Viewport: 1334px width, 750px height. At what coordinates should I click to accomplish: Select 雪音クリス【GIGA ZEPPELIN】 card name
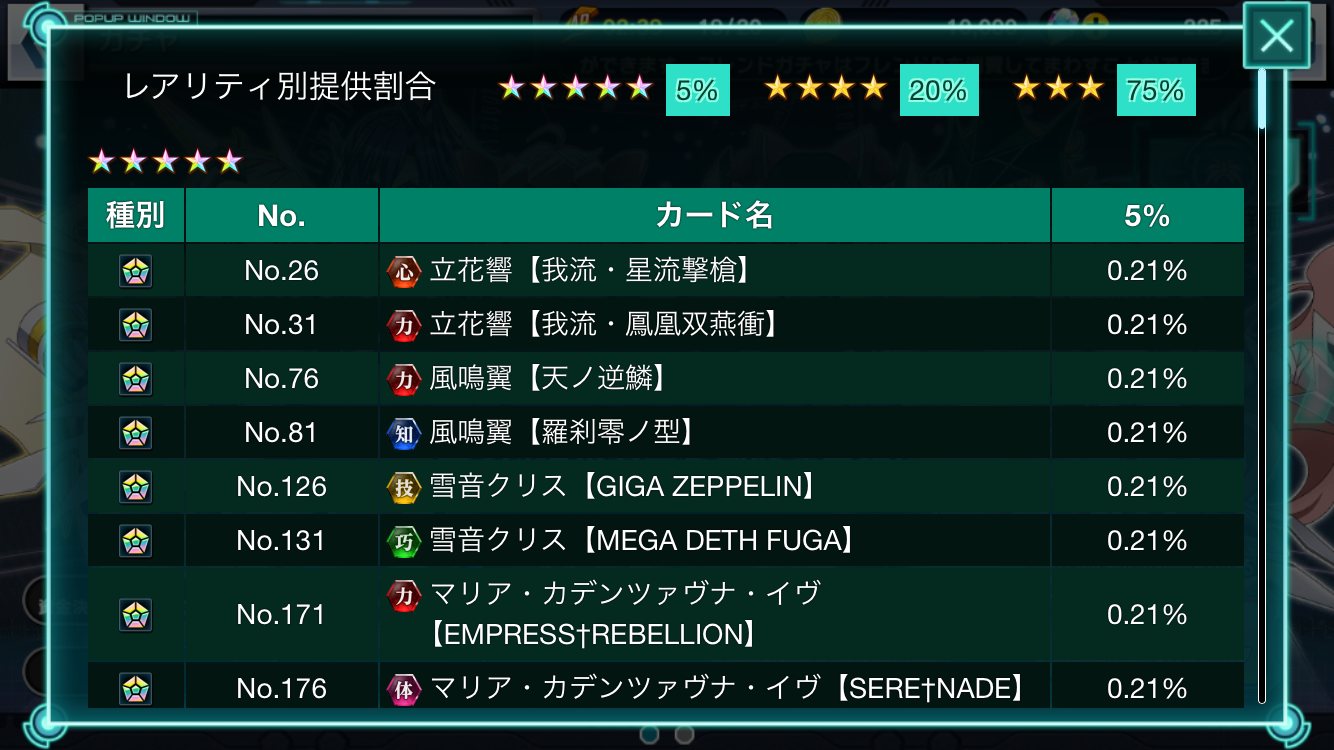point(622,487)
